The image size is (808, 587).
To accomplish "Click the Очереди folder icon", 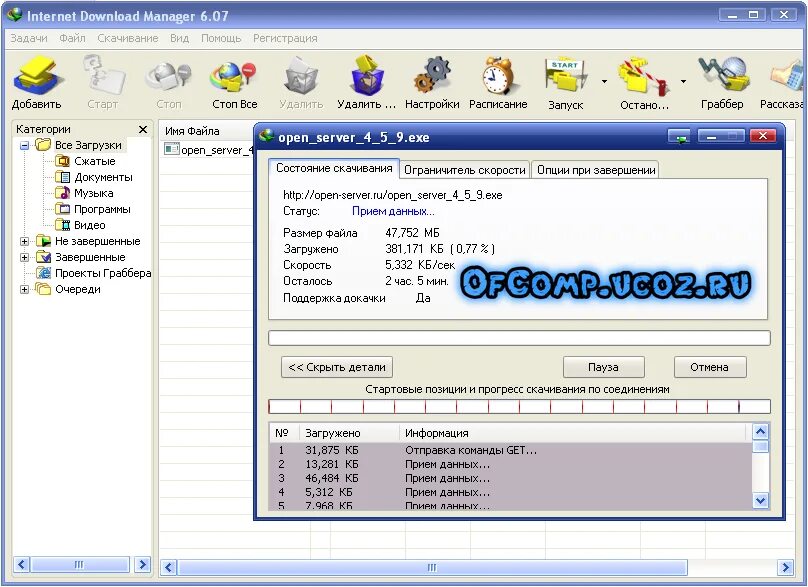I will tap(43, 289).
